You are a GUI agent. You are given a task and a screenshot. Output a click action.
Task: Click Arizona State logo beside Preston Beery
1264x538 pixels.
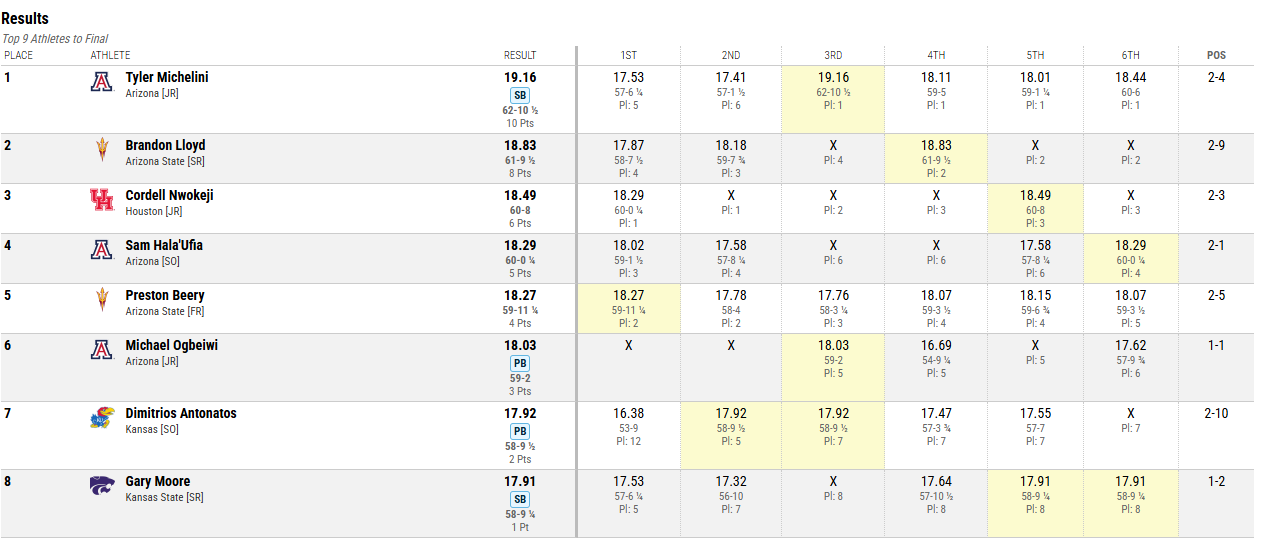pos(102,301)
